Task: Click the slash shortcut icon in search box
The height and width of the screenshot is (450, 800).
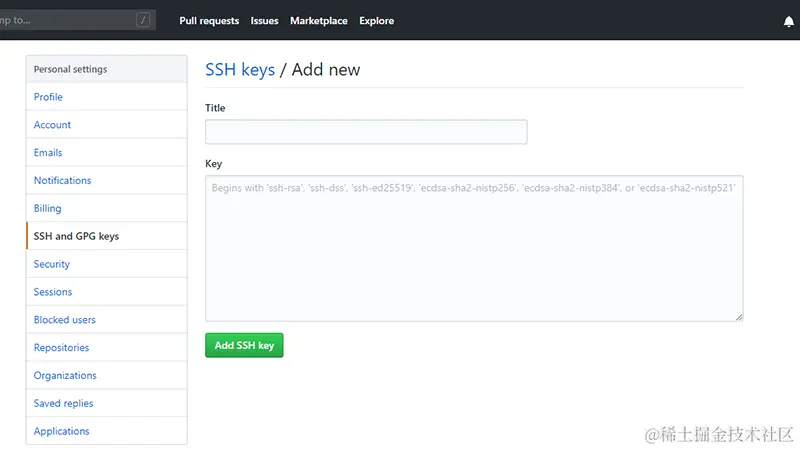Action: point(143,20)
